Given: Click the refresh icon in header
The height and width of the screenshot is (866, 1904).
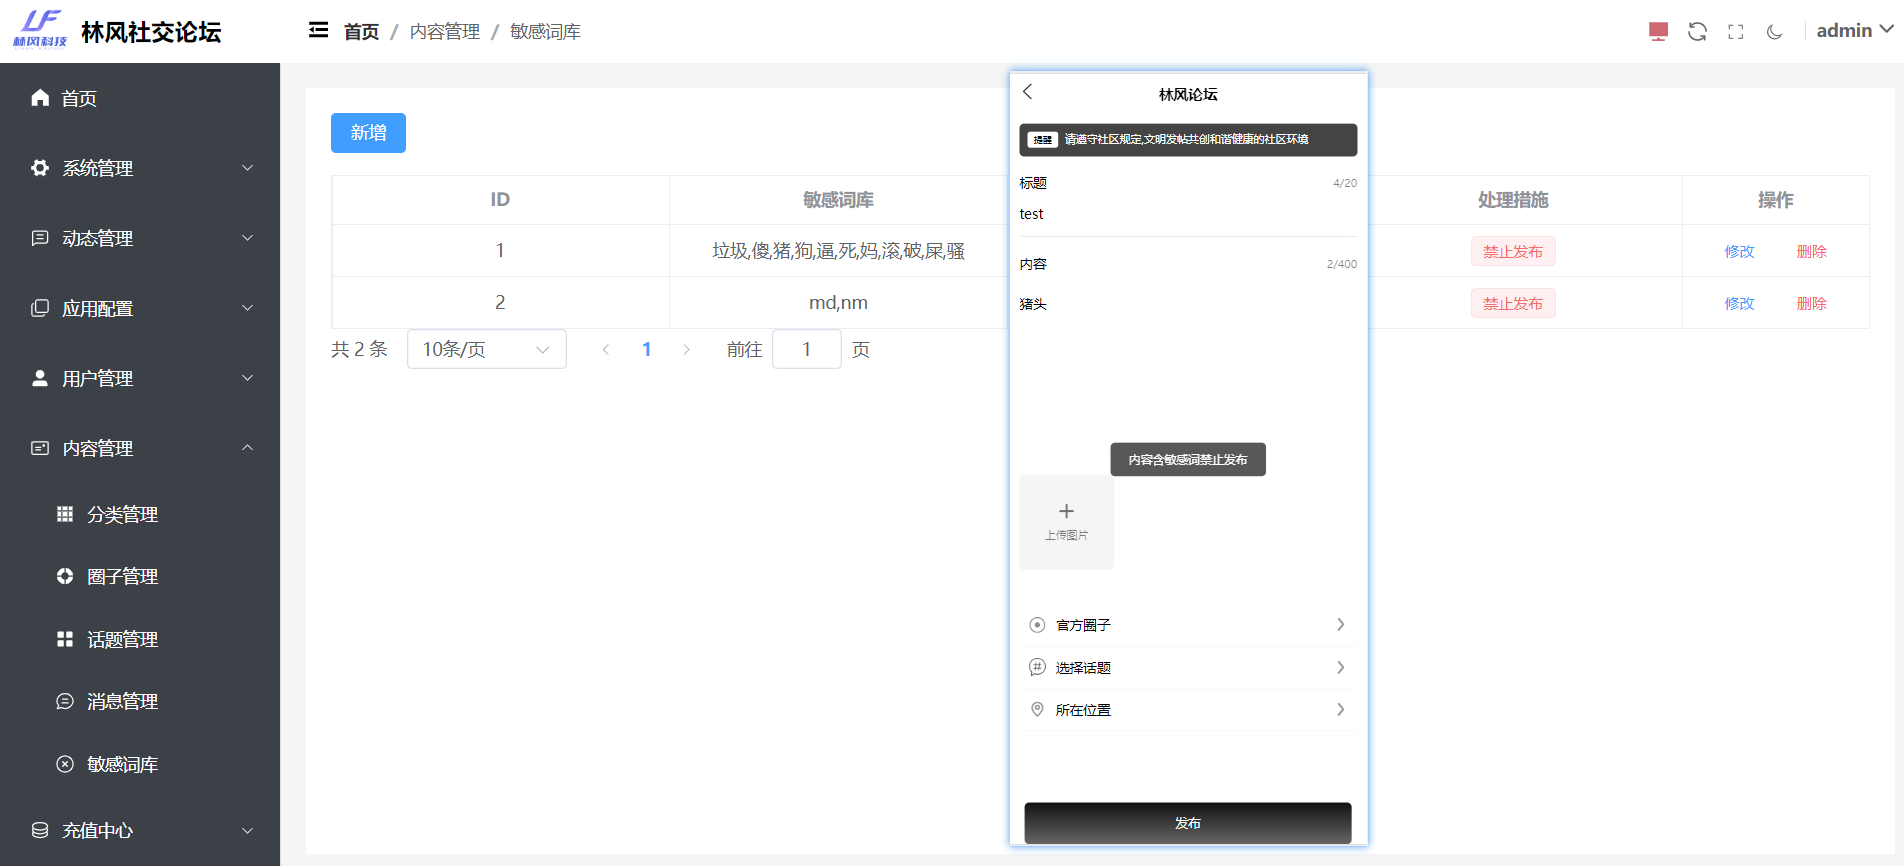Looking at the screenshot, I should coord(1697,31).
